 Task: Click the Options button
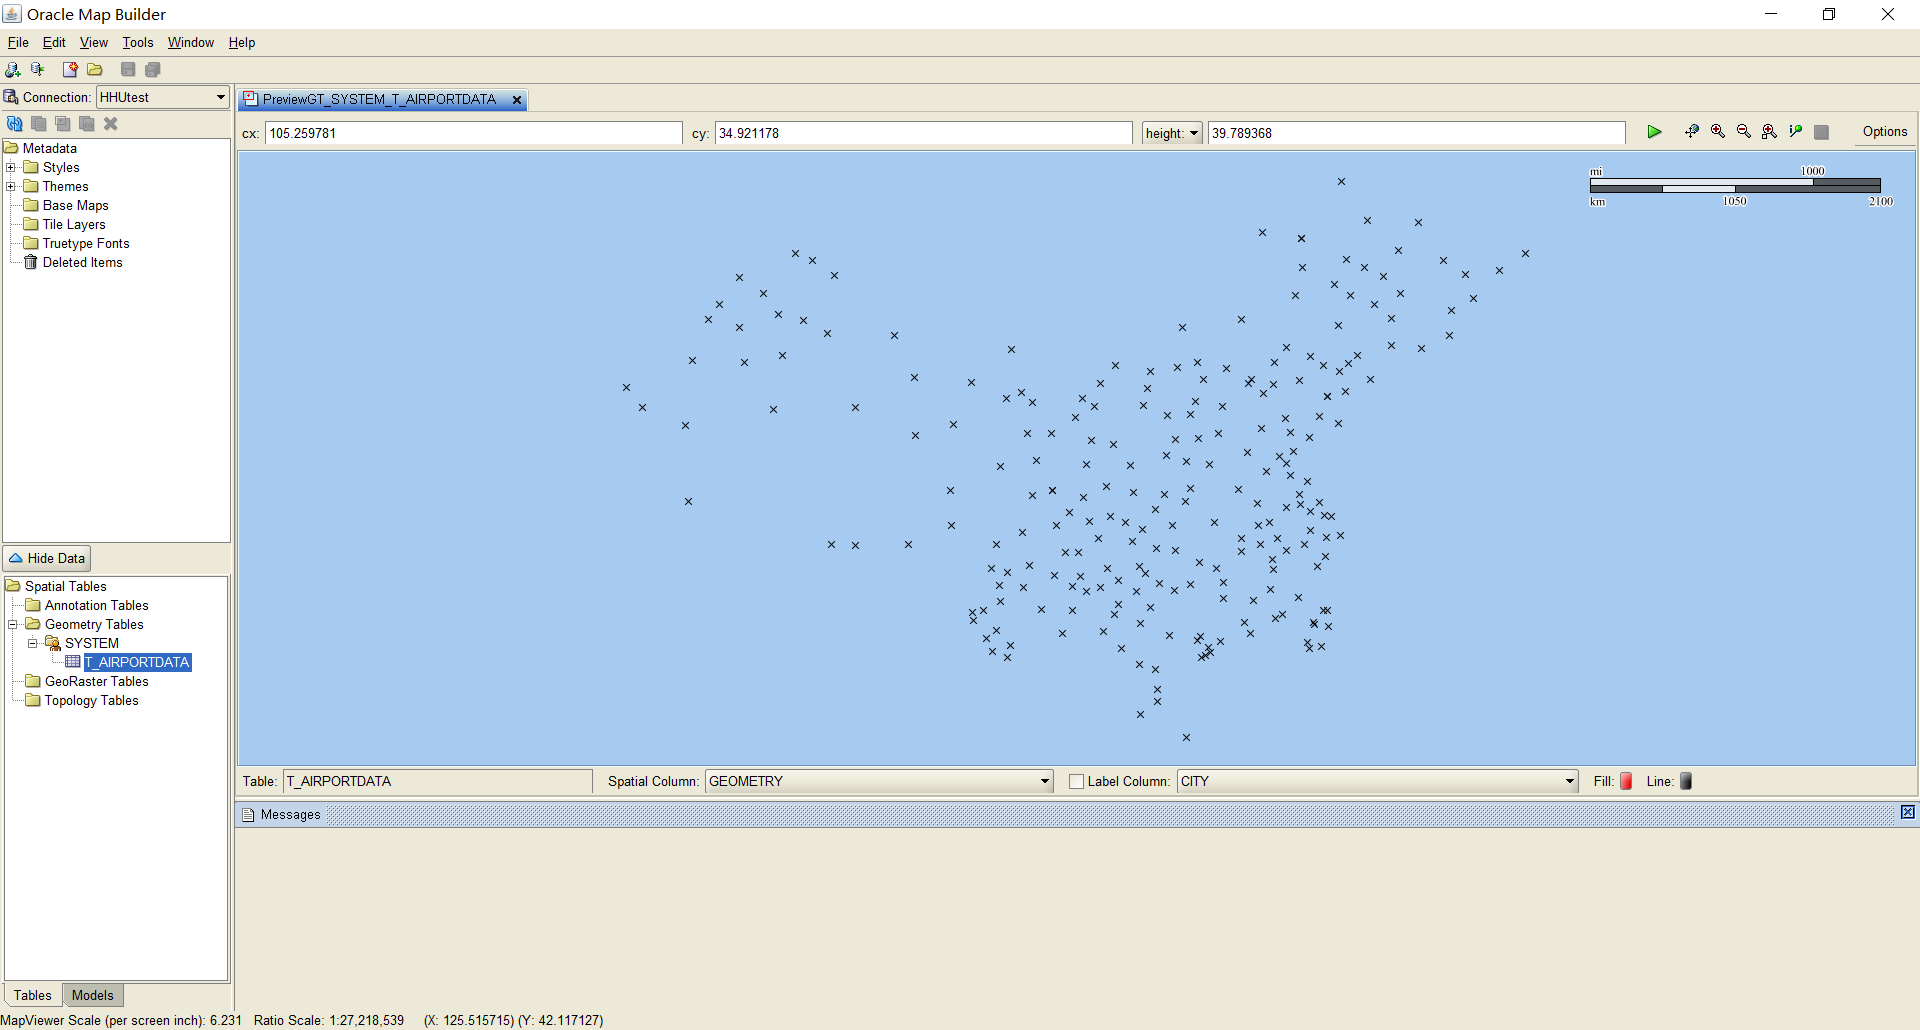coord(1884,131)
